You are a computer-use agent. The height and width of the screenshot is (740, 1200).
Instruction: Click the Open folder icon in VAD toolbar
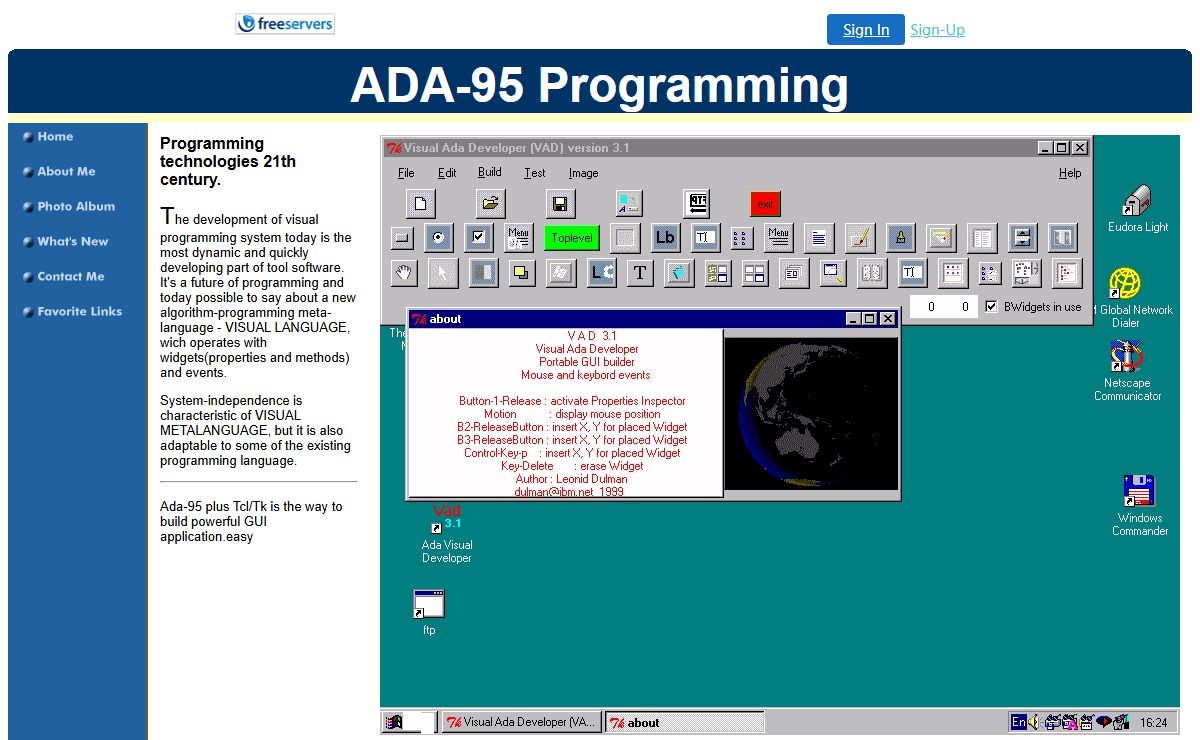[490, 204]
